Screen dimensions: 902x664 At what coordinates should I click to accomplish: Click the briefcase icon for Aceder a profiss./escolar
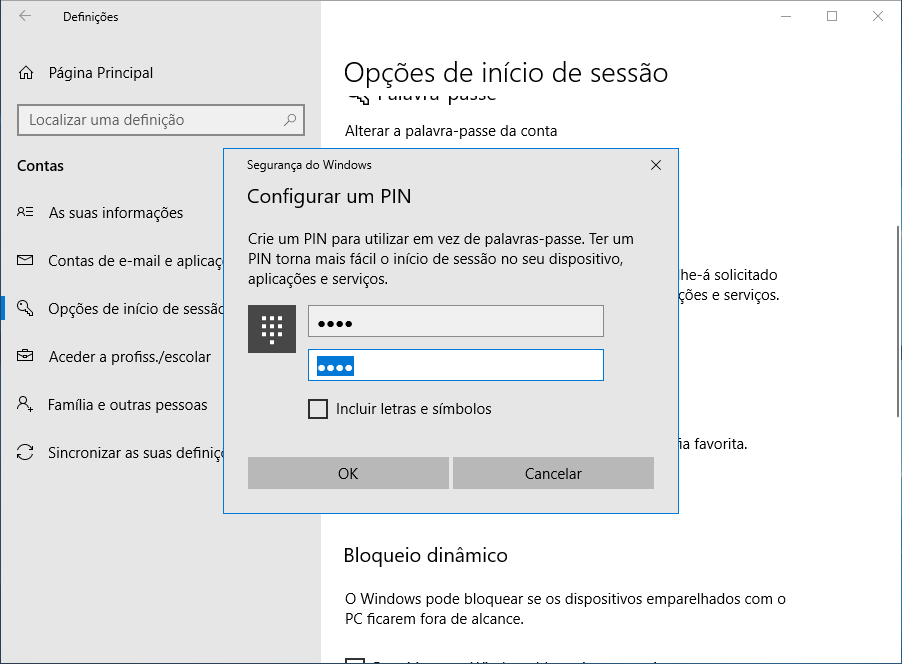point(26,357)
